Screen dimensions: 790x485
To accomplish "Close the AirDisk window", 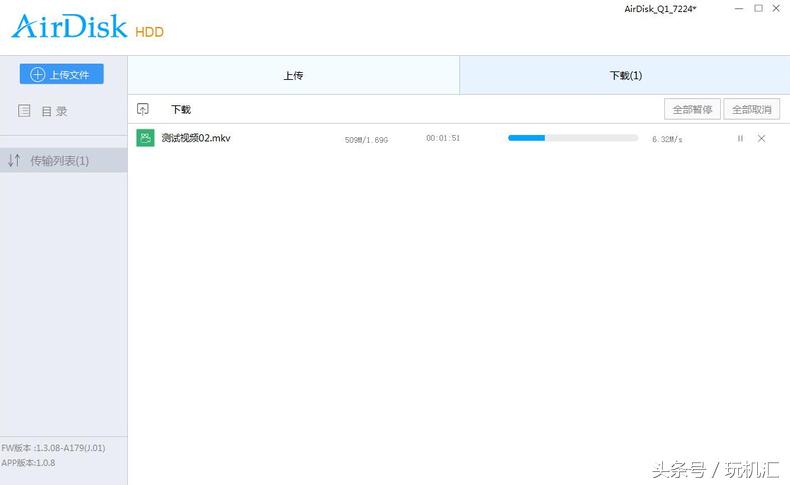I will 776,9.
